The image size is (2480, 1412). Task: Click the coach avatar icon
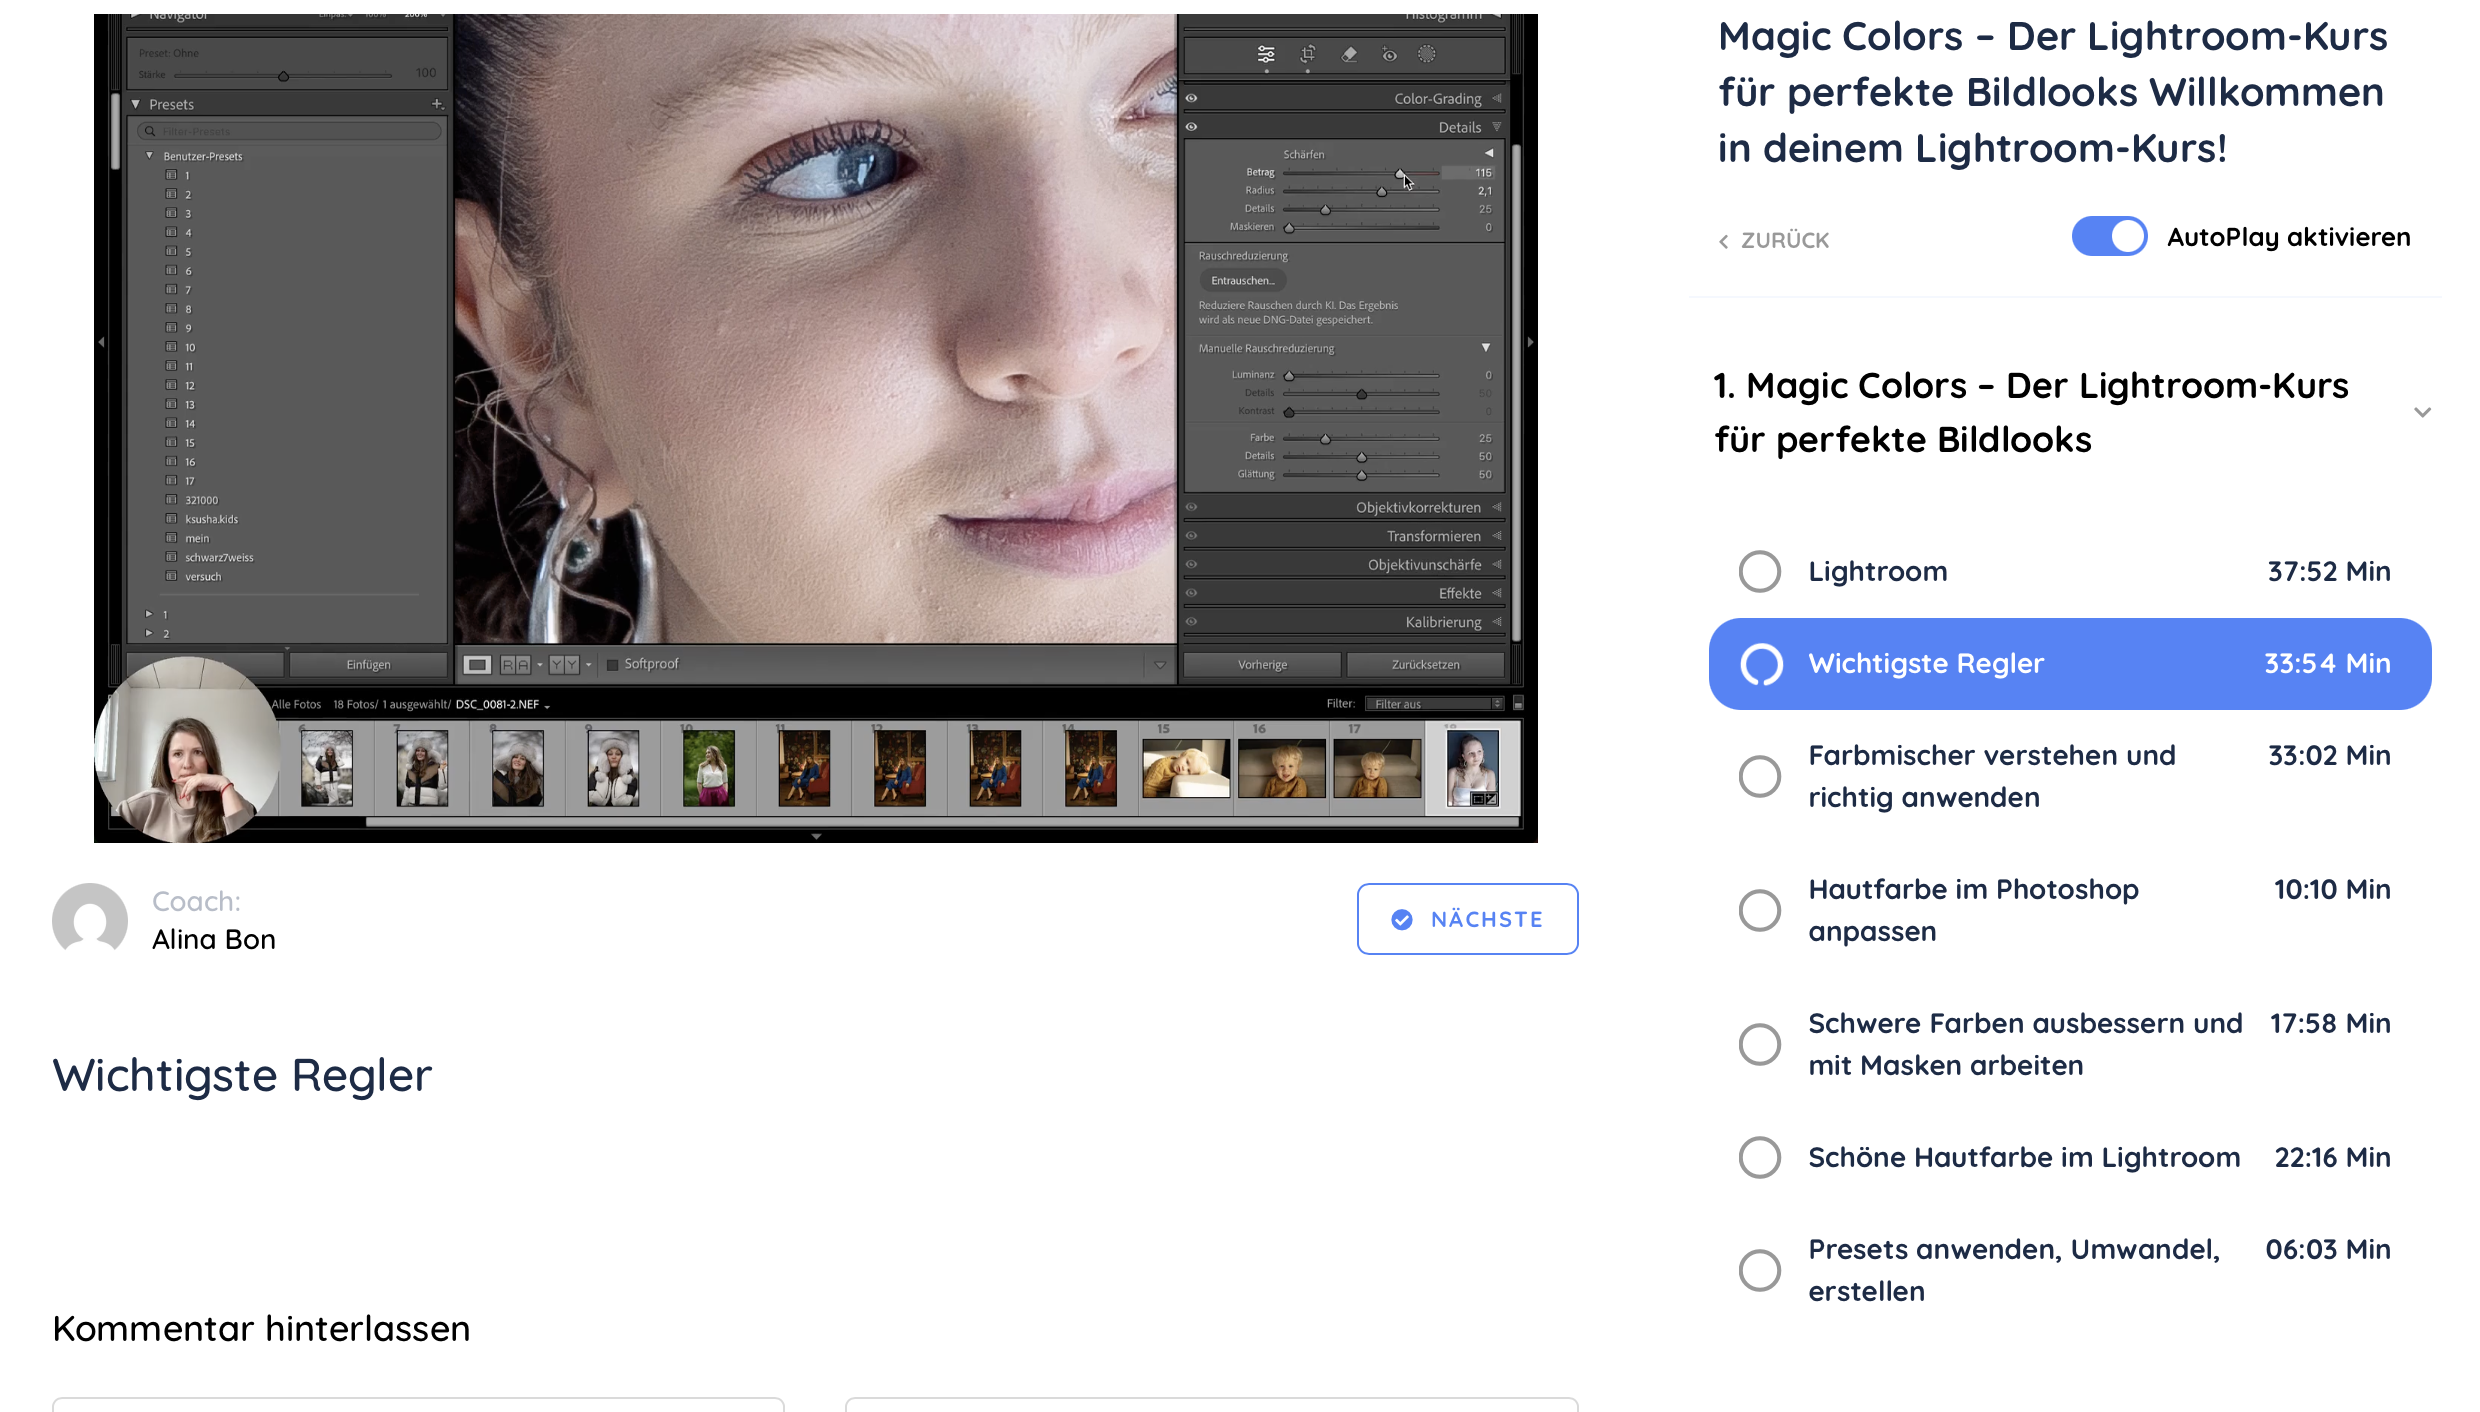coord(90,920)
